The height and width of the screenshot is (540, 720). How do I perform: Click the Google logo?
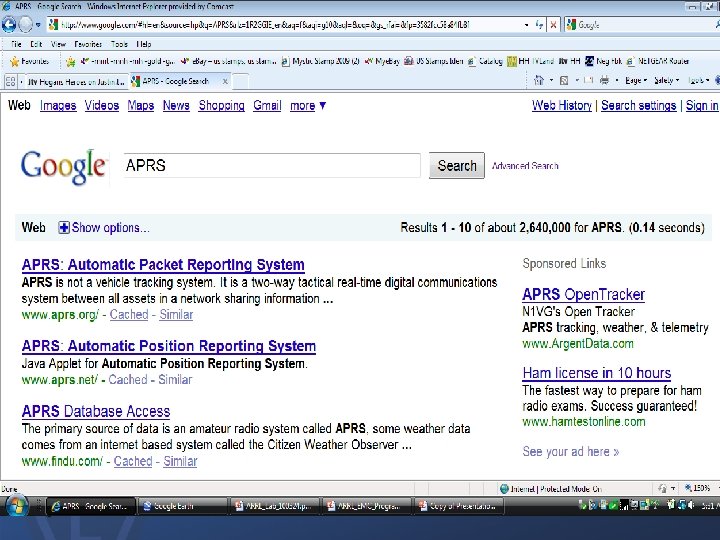point(63,167)
